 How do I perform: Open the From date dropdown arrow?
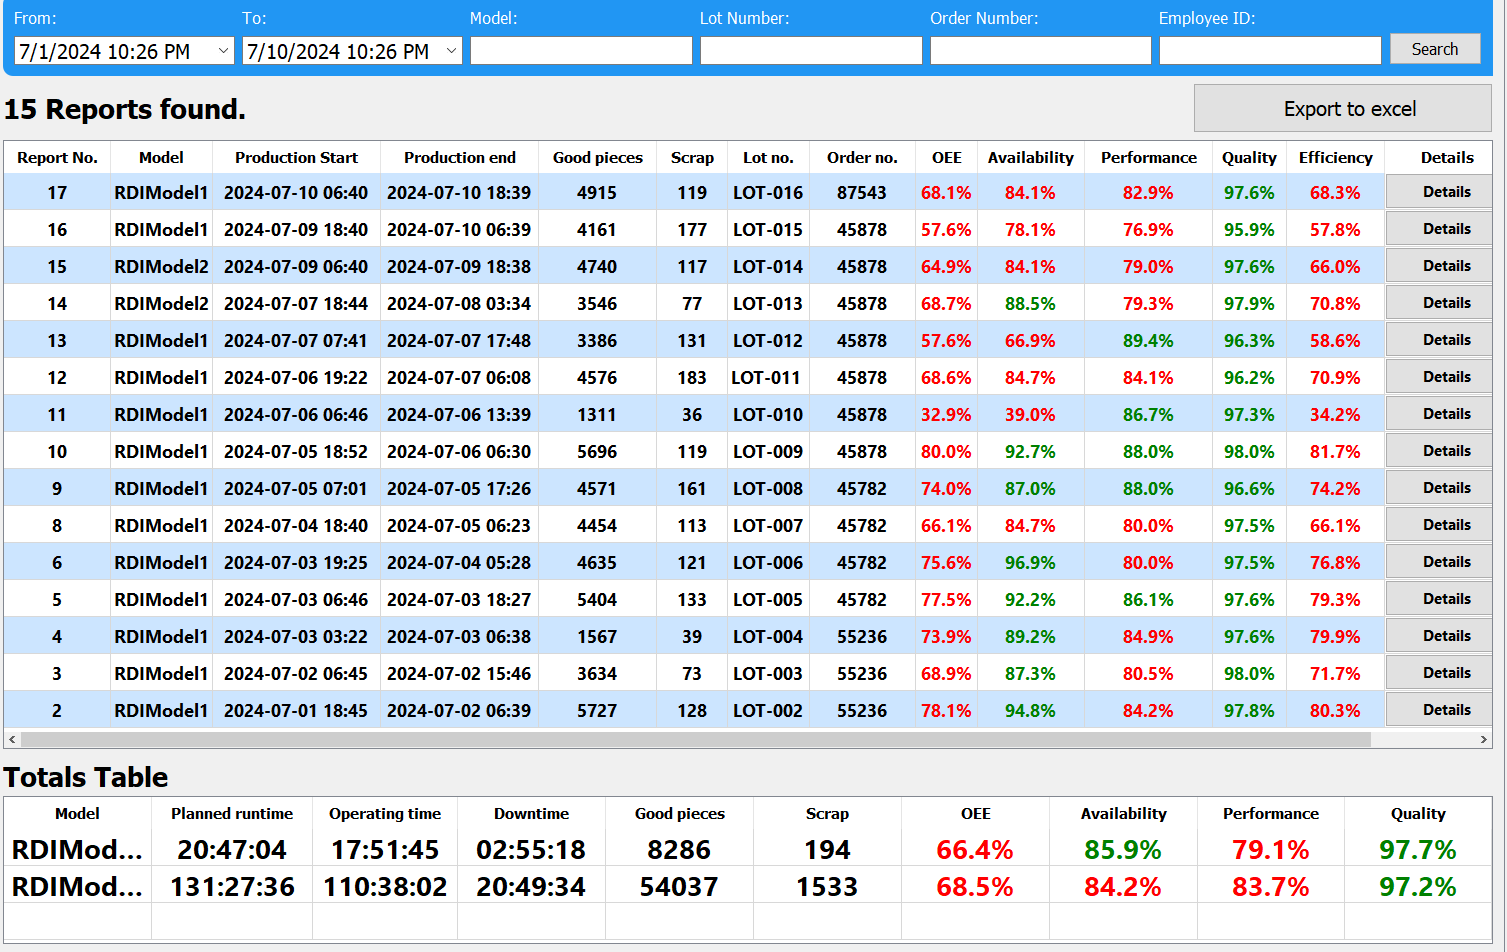[x=223, y=51]
